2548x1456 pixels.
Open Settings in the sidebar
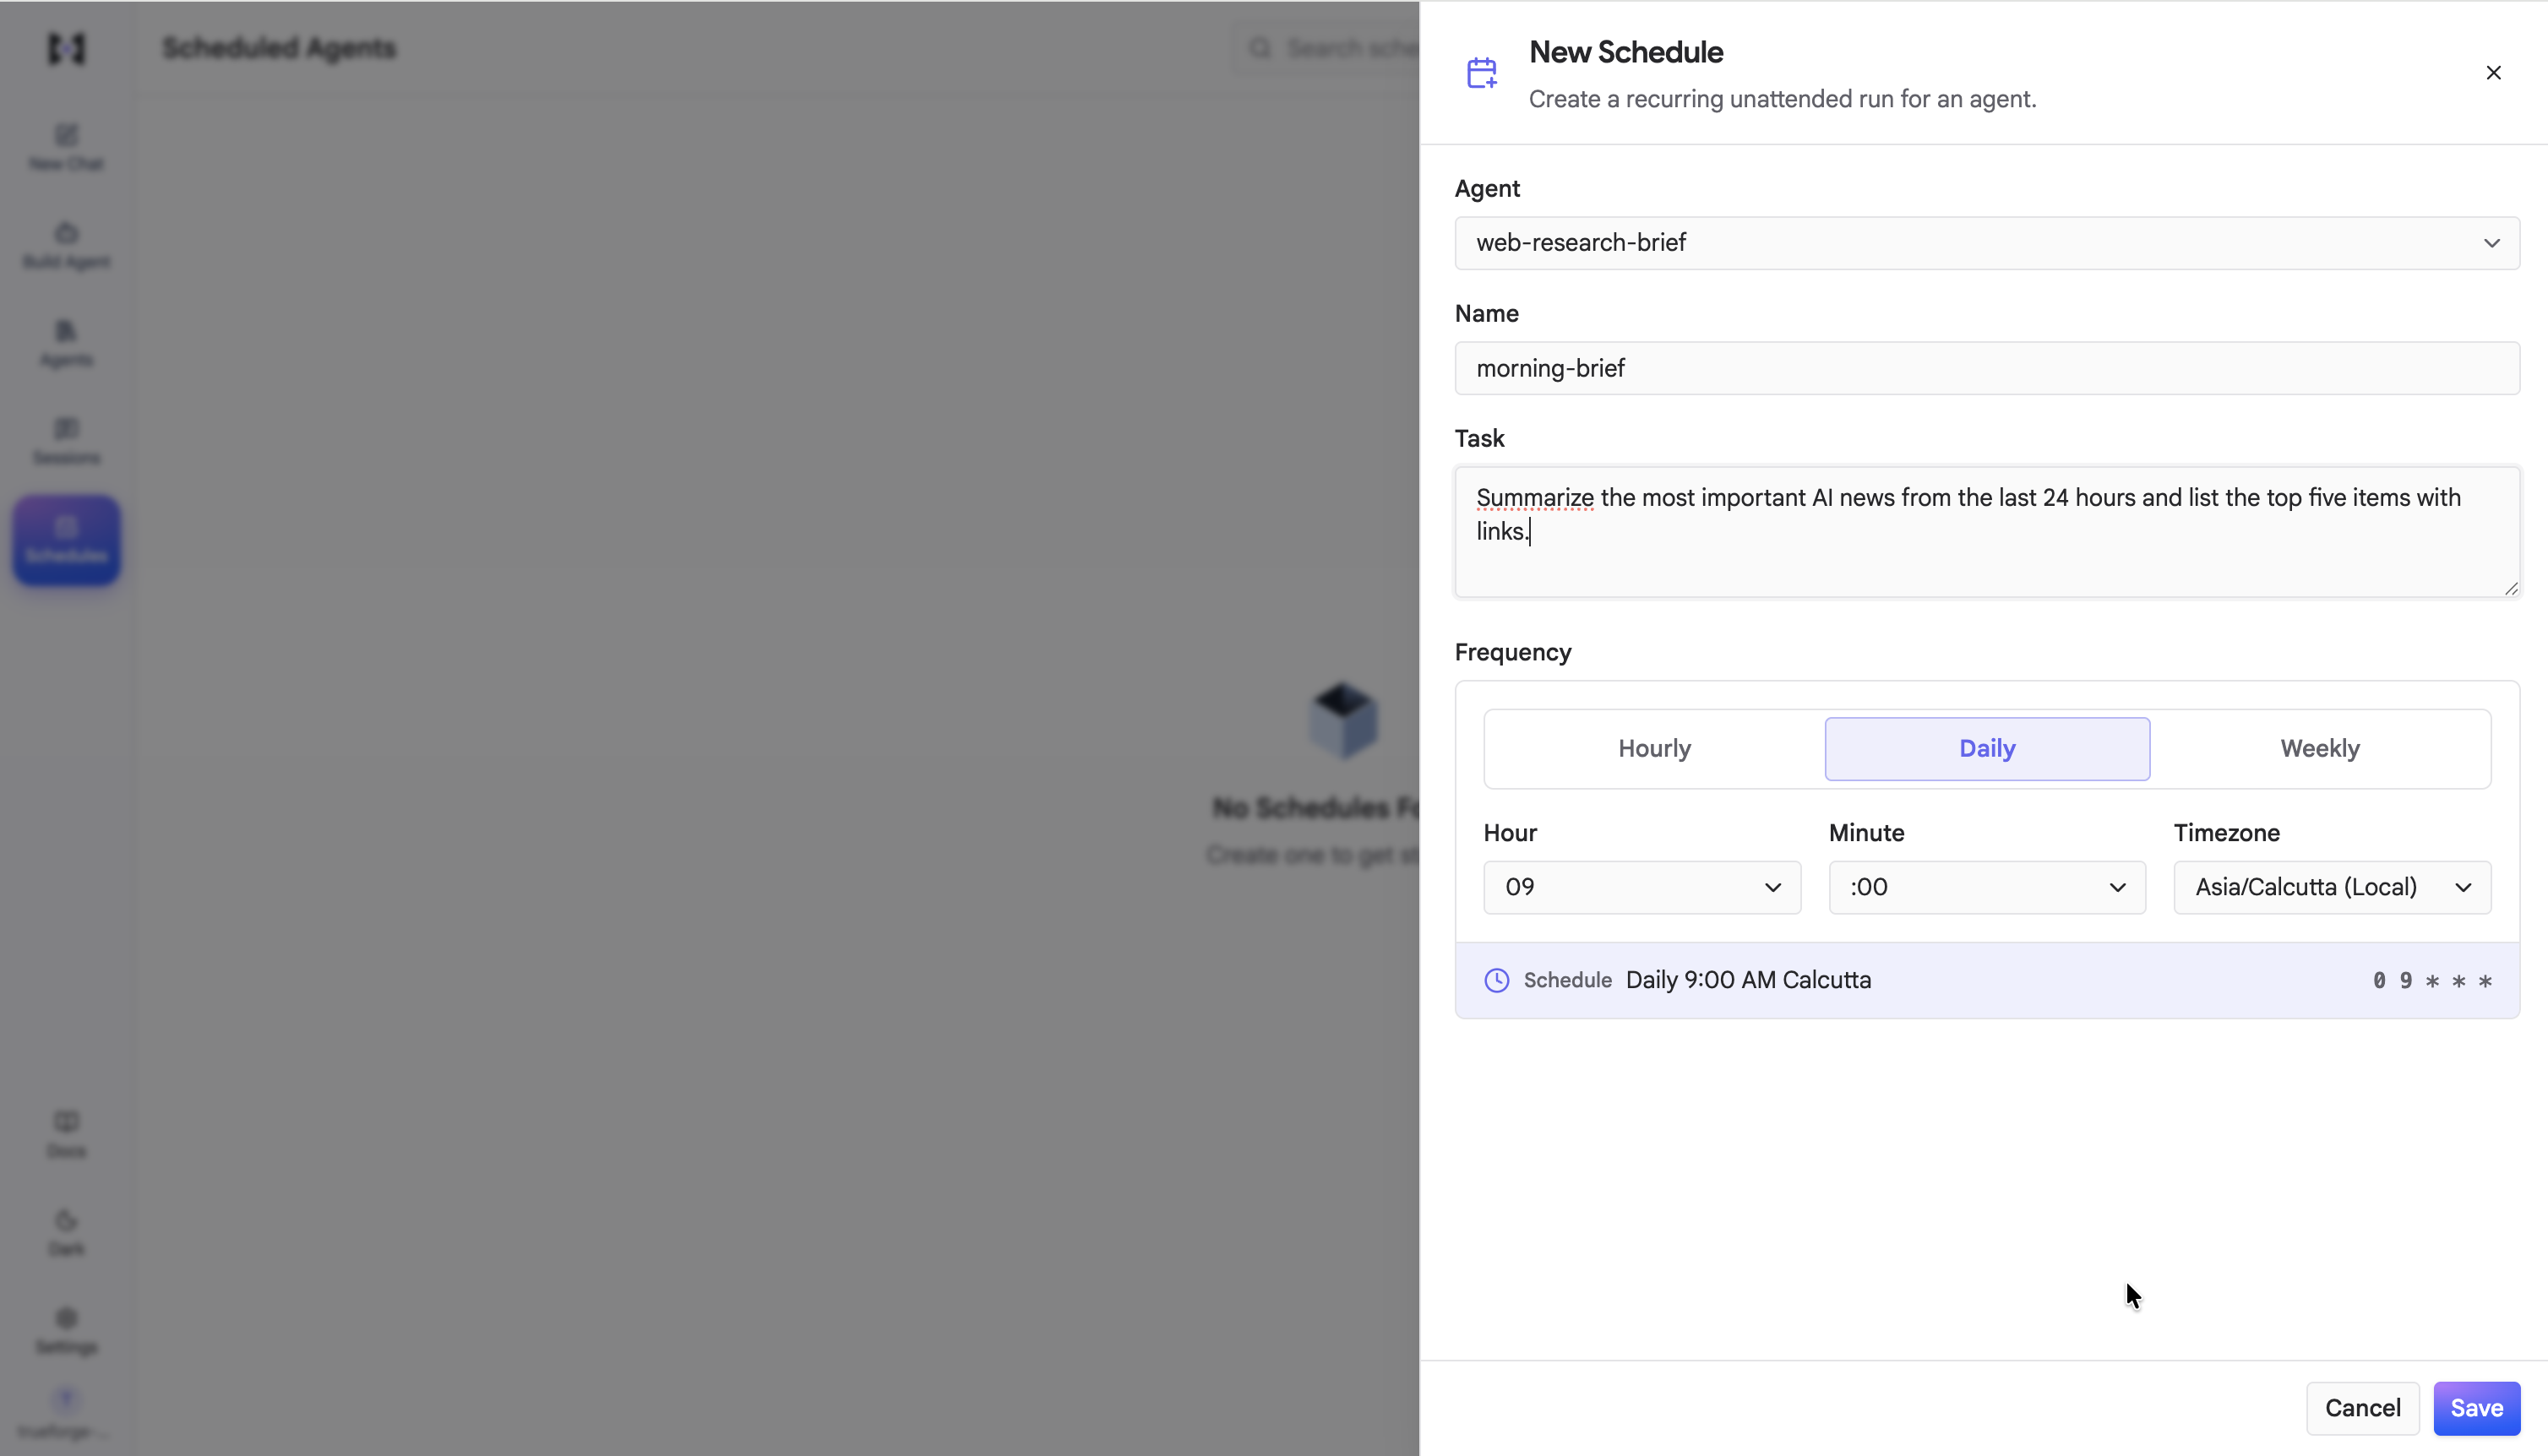click(x=66, y=1331)
